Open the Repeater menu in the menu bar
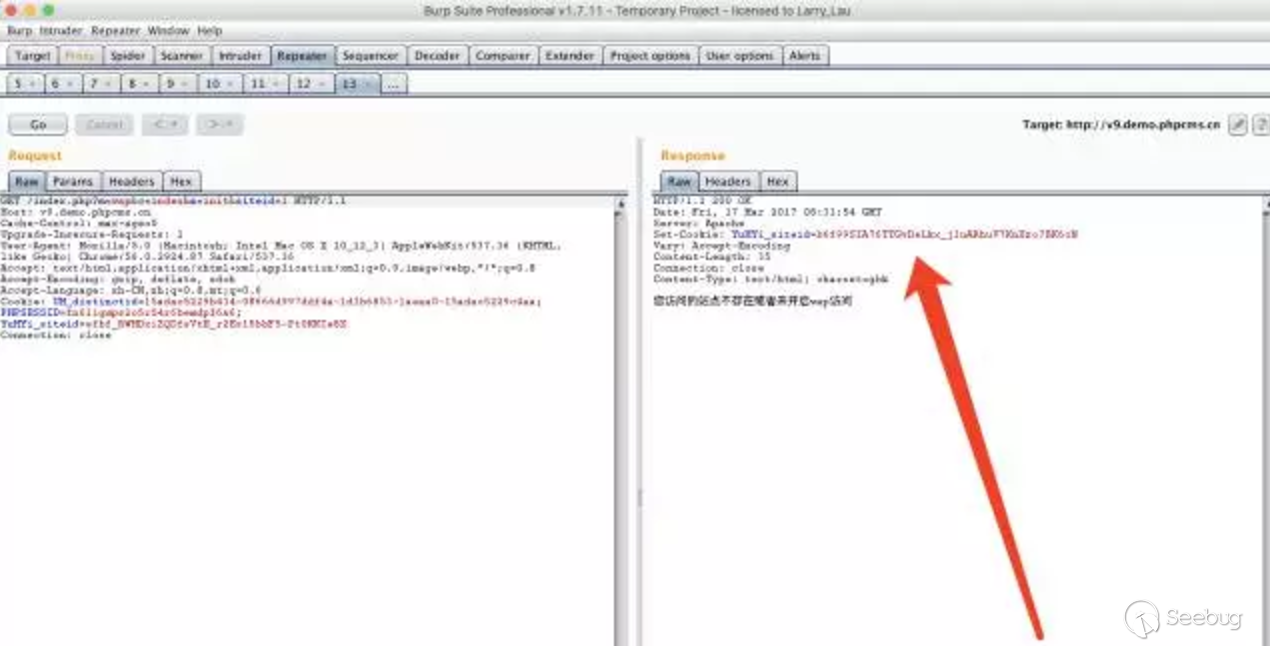1270x646 pixels. [115, 31]
